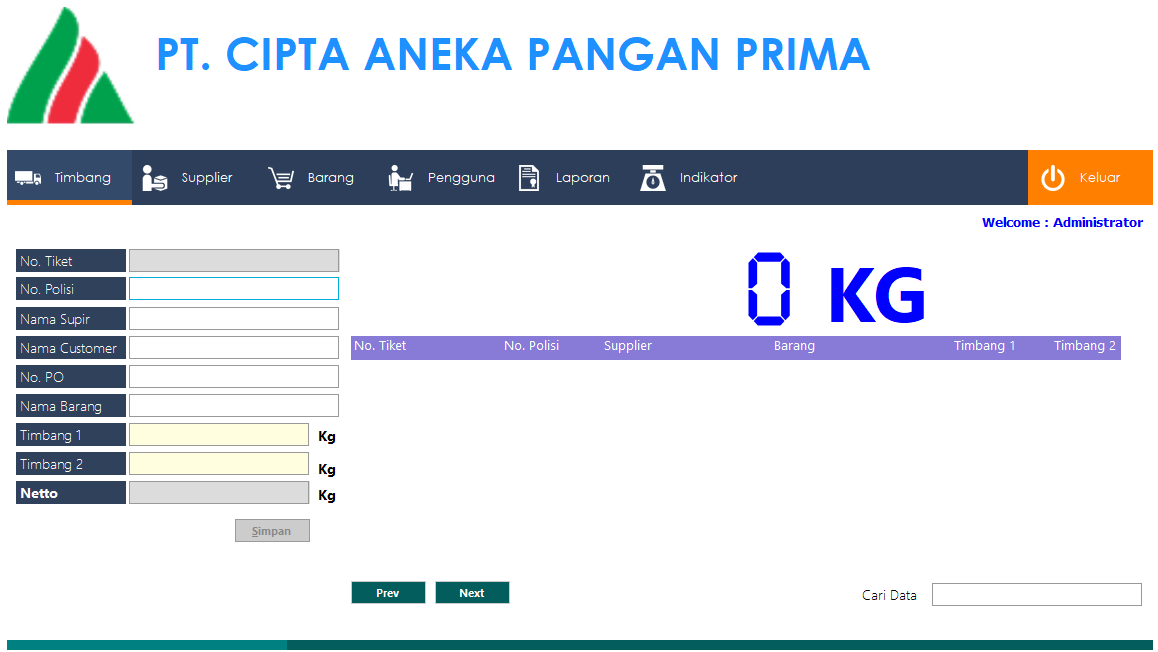Go to next page with Next
This screenshot has height=652, width=1158.
472,593
